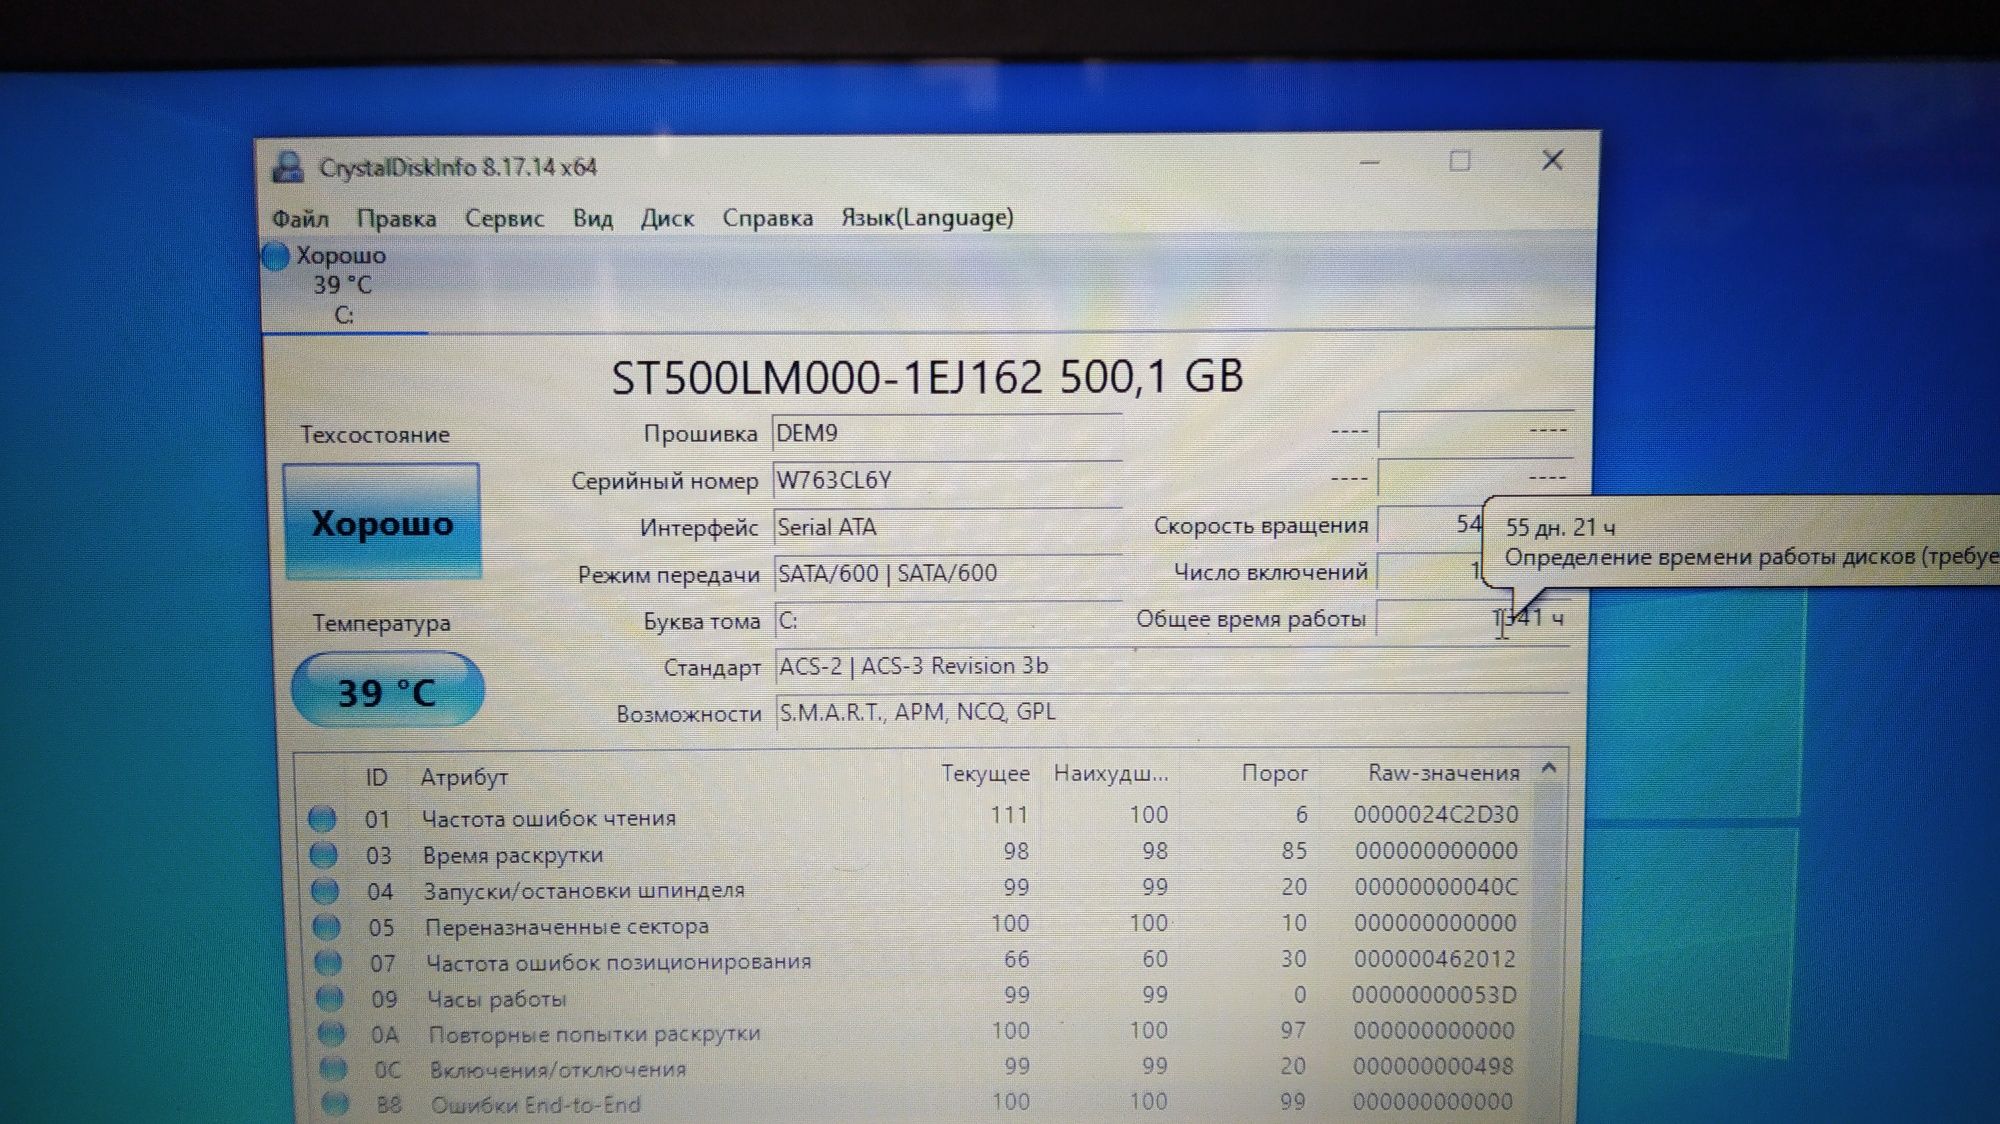Click status icon of attribute 01
The image size is (2000, 1124).
click(322, 819)
